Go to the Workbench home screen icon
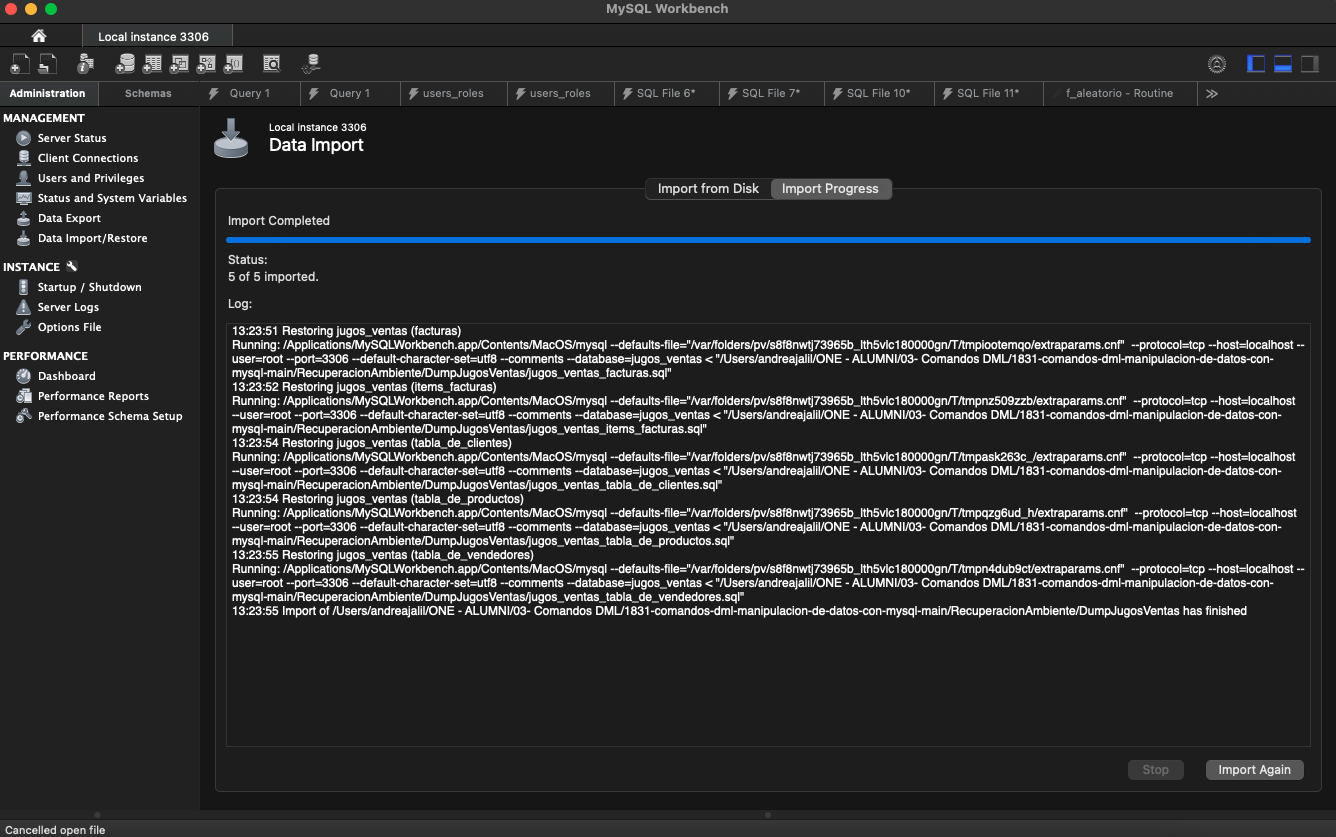The height and width of the screenshot is (837, 1336). (39, 36)
